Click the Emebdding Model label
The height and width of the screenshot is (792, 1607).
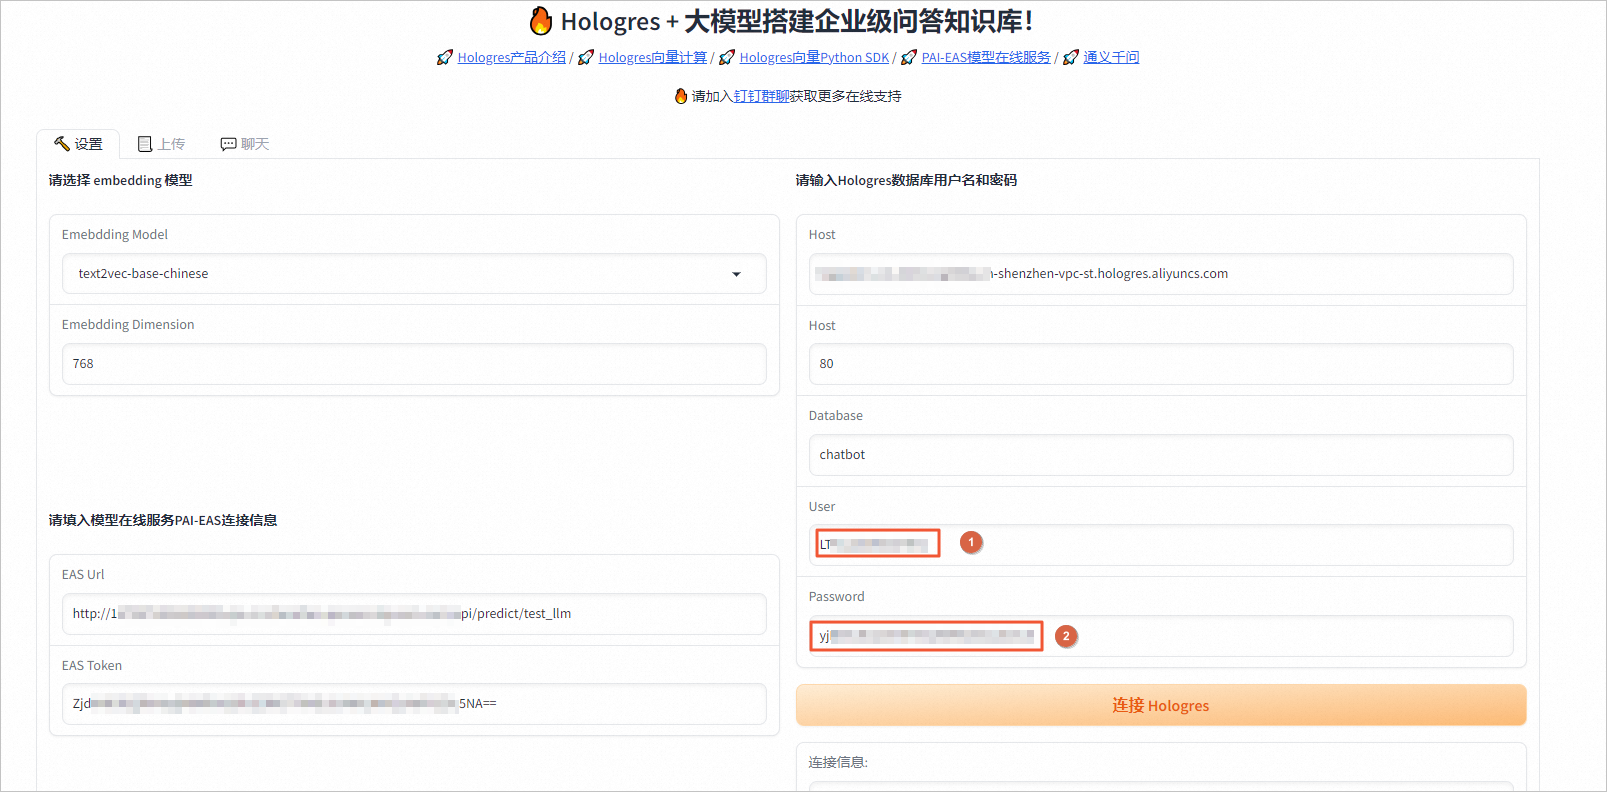115,235
